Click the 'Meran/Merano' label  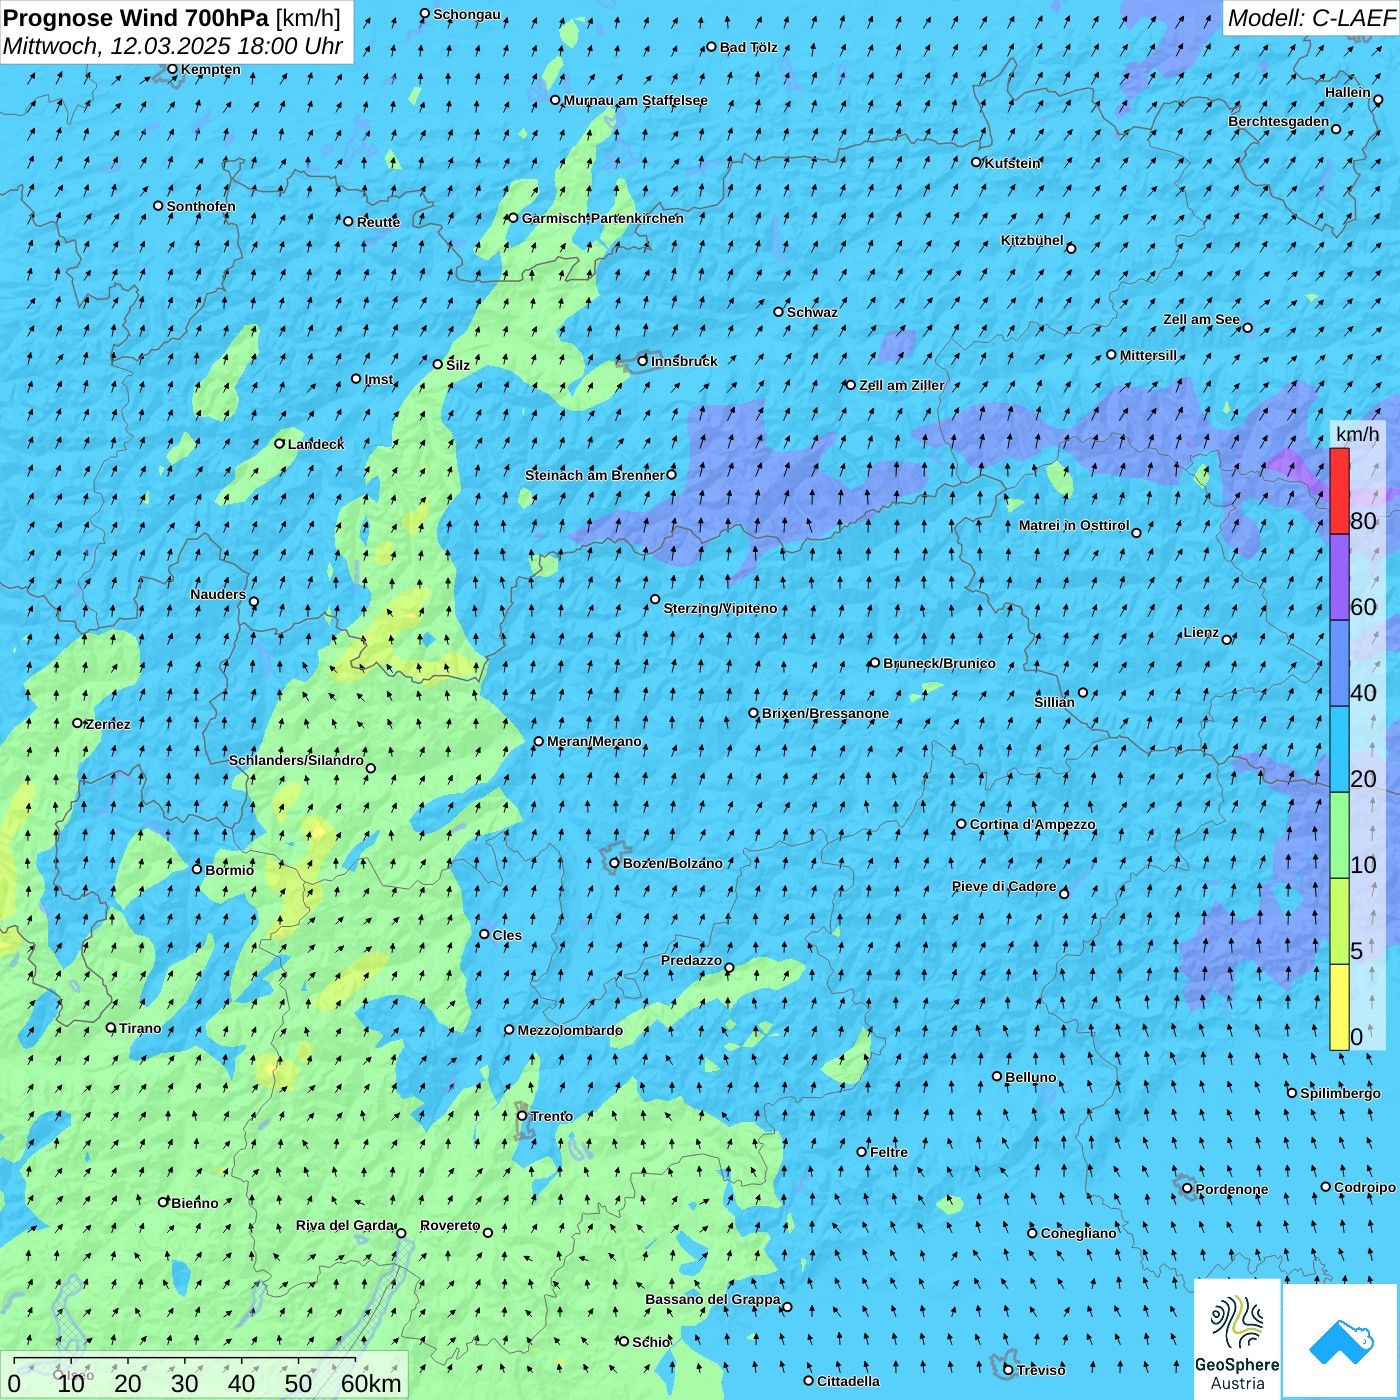pyautogui.click(x=594, y=741)
